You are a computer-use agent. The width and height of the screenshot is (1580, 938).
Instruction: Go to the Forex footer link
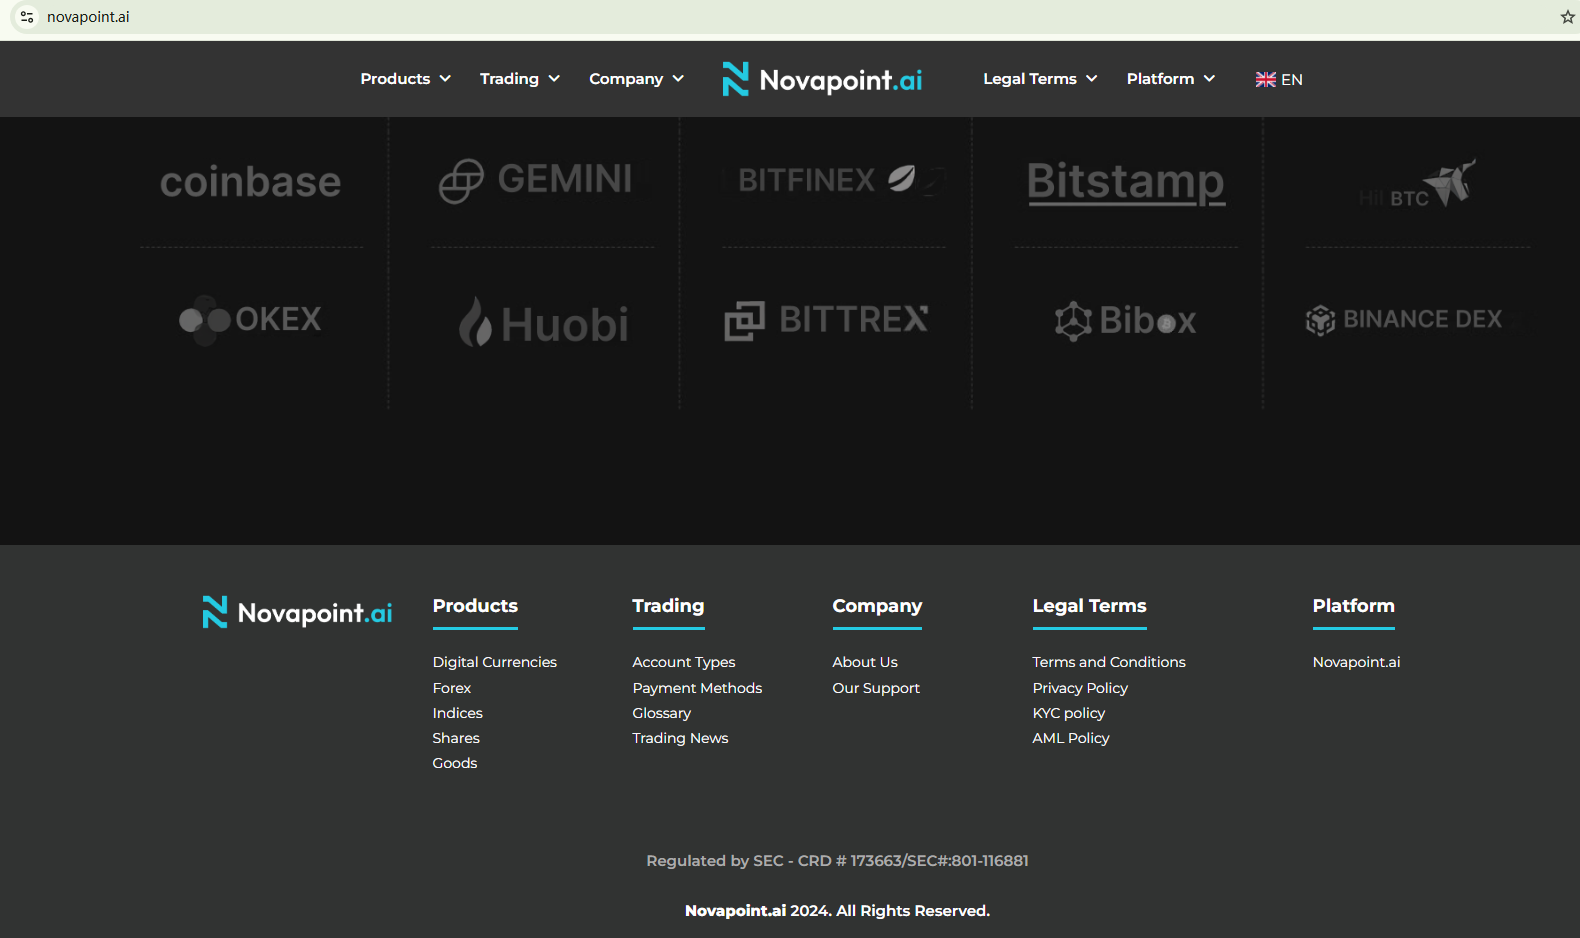pos(452,688)
